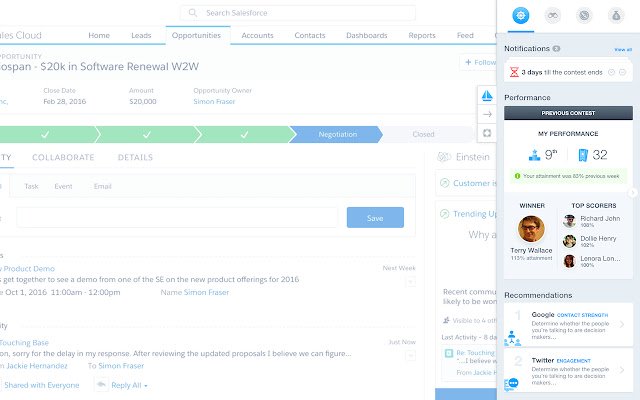Open the money bag tab in side panel
Screen dimensions: 640x400
pyautogui.click(x=616, y=16)
